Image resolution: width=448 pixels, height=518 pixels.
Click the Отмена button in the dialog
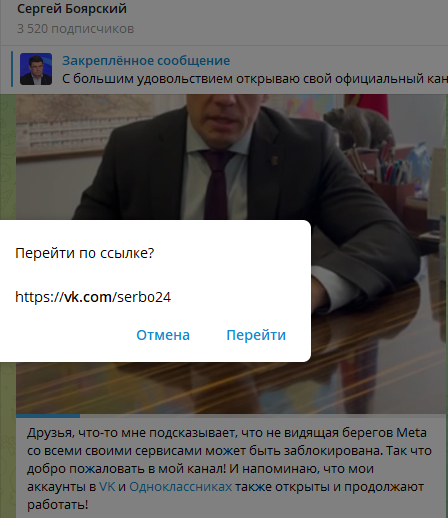(x=163, y=335)
